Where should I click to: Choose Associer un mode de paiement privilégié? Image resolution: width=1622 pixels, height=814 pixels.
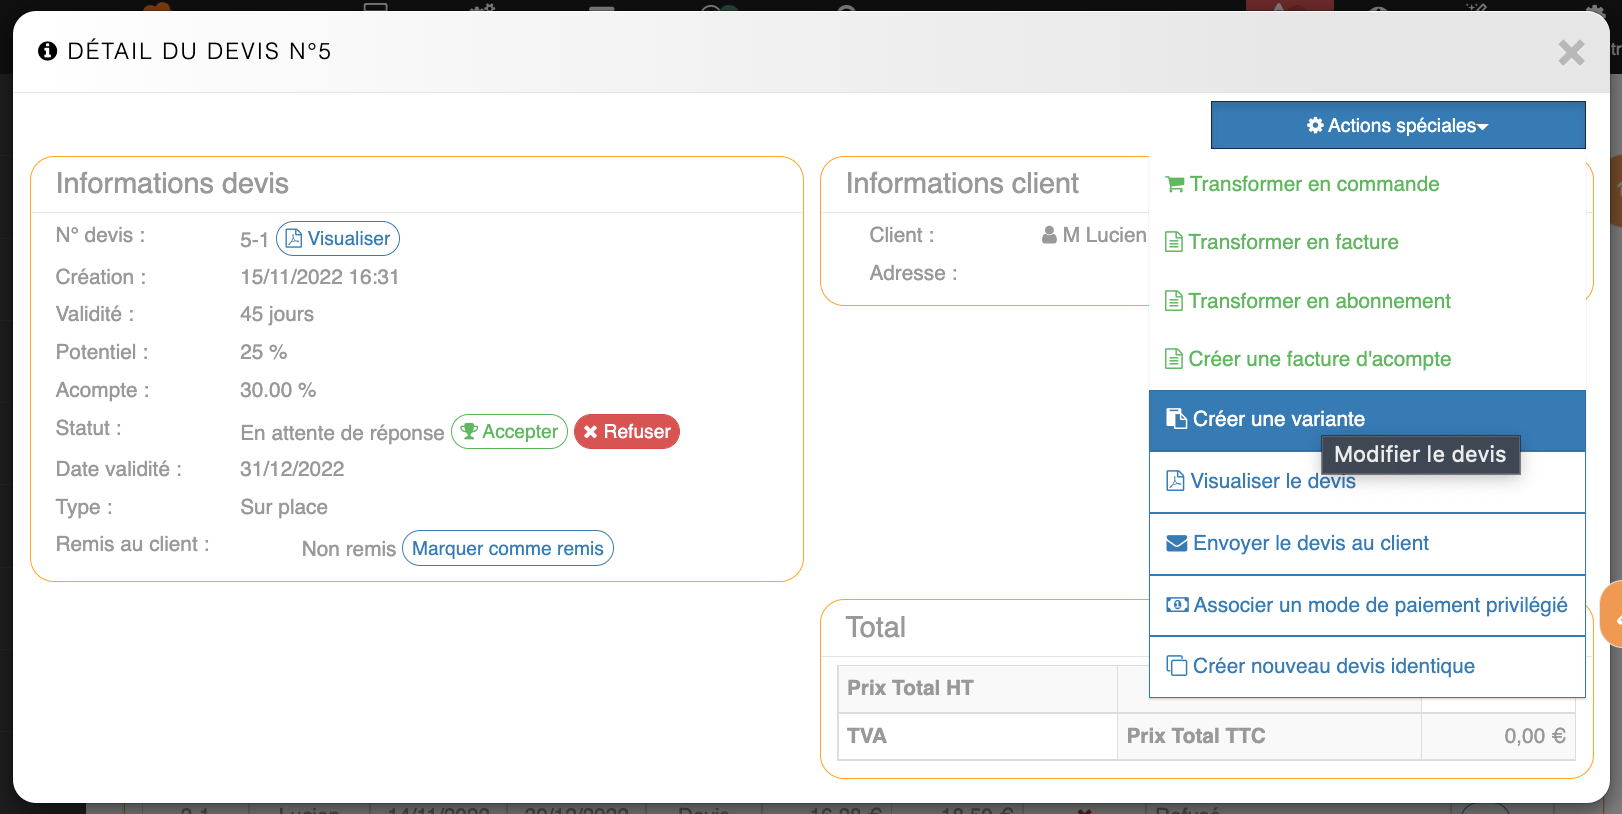tap(1379, 605)
